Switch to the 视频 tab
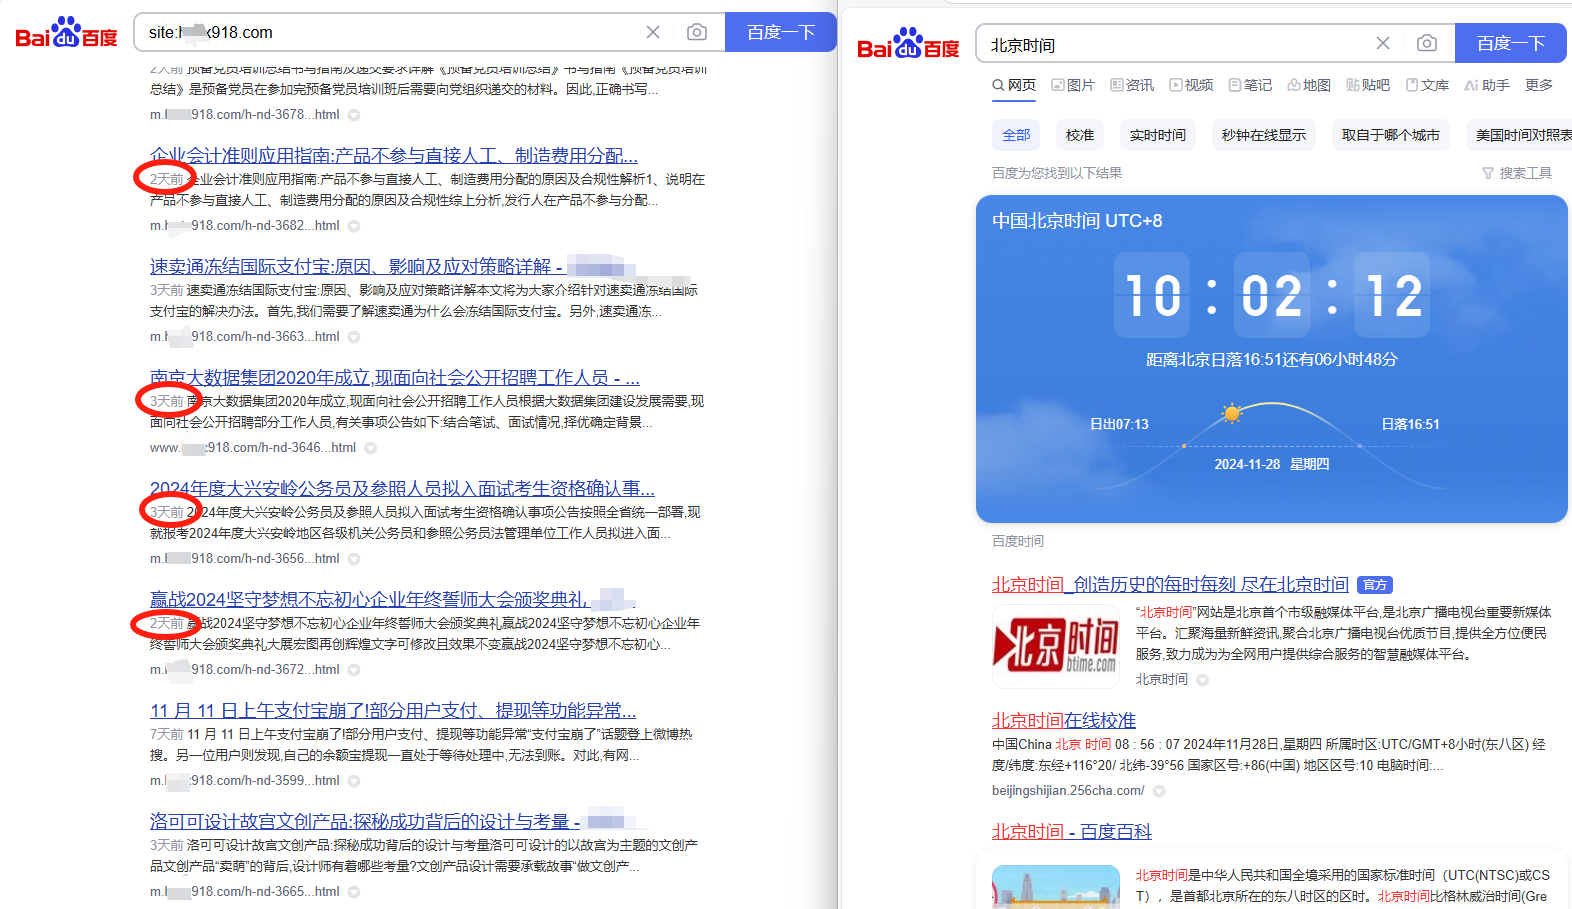This screenshot has width=1572, height=909. 1191,85
